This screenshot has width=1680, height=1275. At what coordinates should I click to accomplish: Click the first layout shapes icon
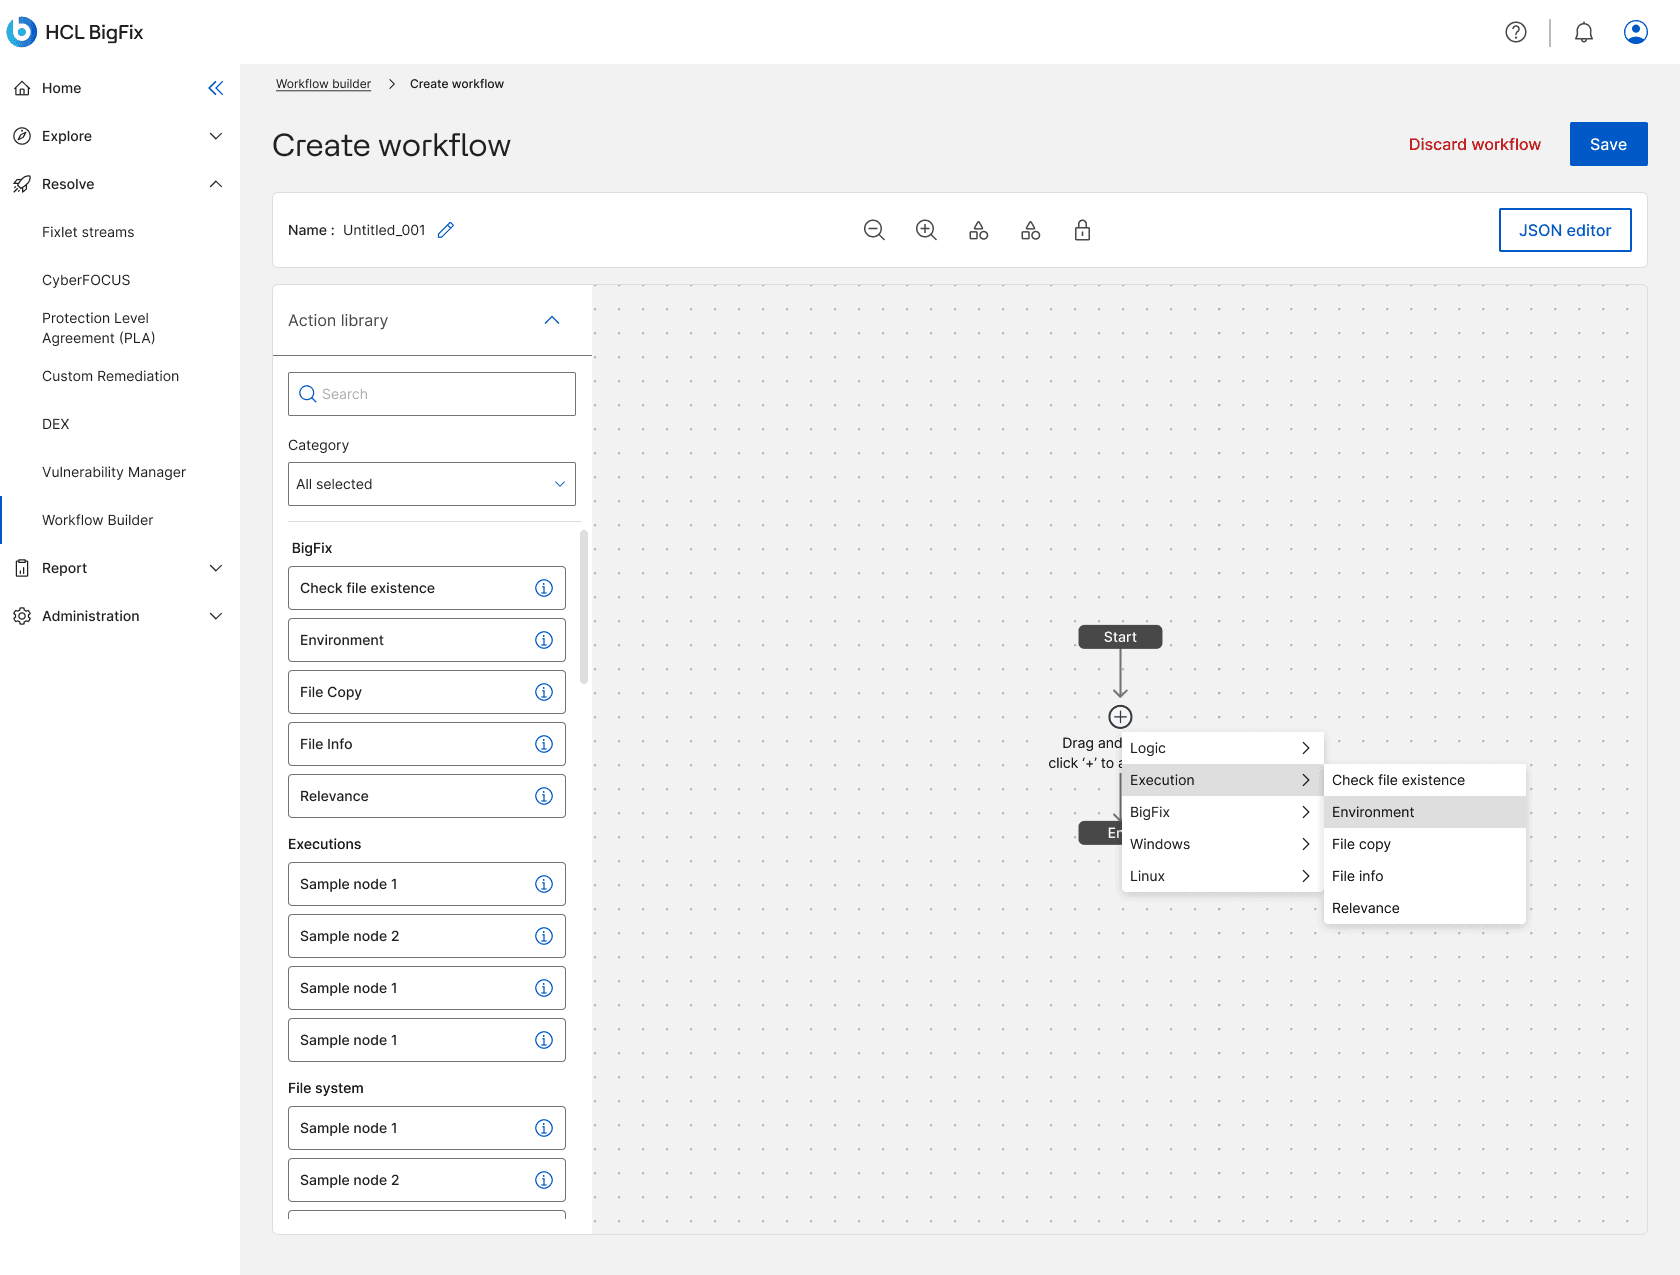pos(978,230)
